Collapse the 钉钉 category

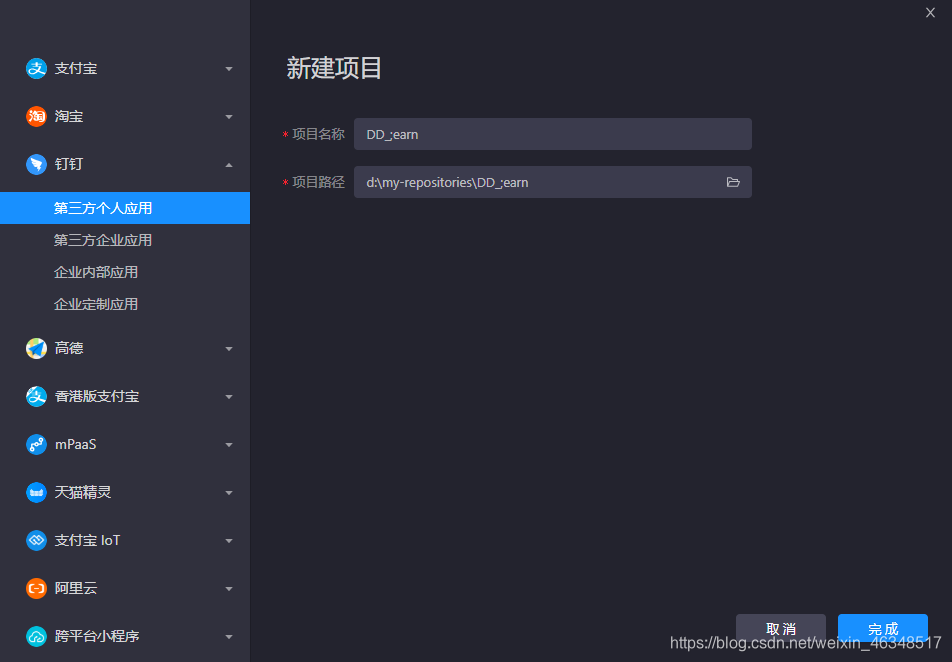229,164
